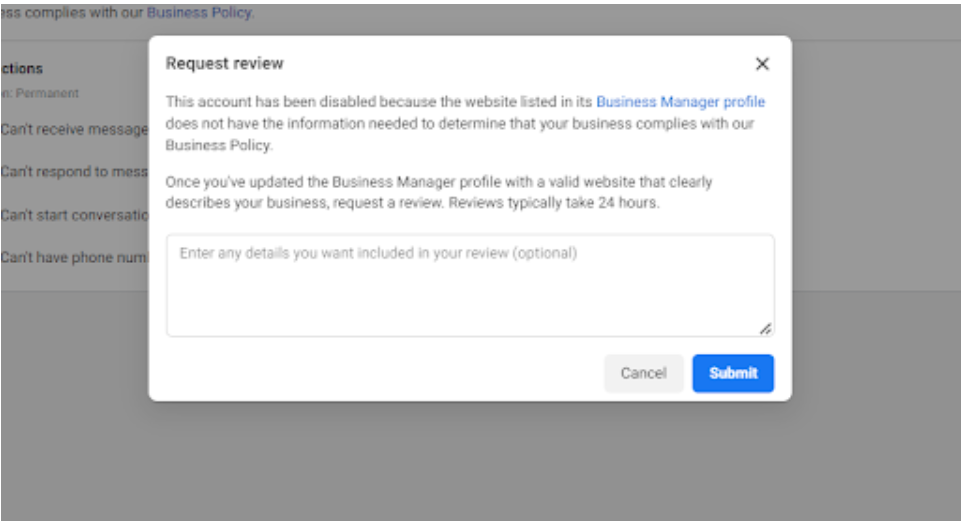Click the Business Policy text inside dialog
Image resolution: width=962 pixels, height=522 pixels.
(x=219, y=145)
